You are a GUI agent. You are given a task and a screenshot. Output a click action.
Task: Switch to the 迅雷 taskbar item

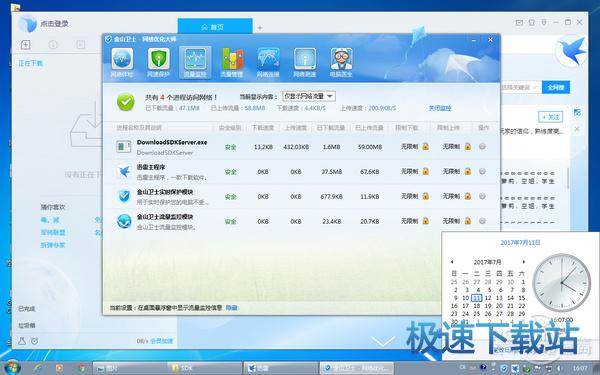click(281, 368)
